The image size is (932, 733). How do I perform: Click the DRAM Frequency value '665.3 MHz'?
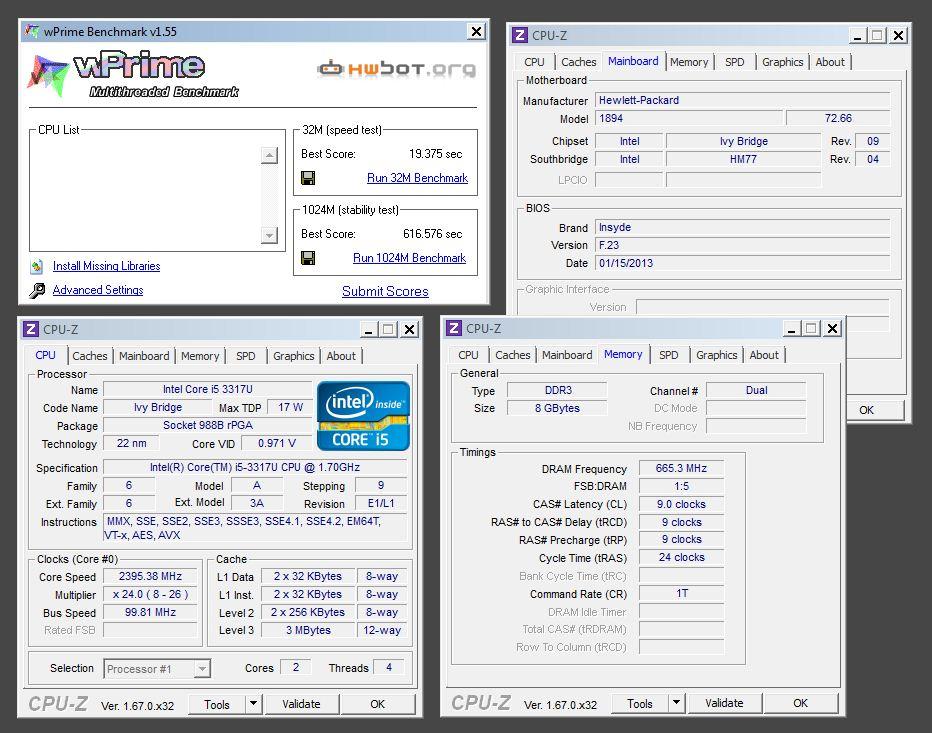(681, 468)
